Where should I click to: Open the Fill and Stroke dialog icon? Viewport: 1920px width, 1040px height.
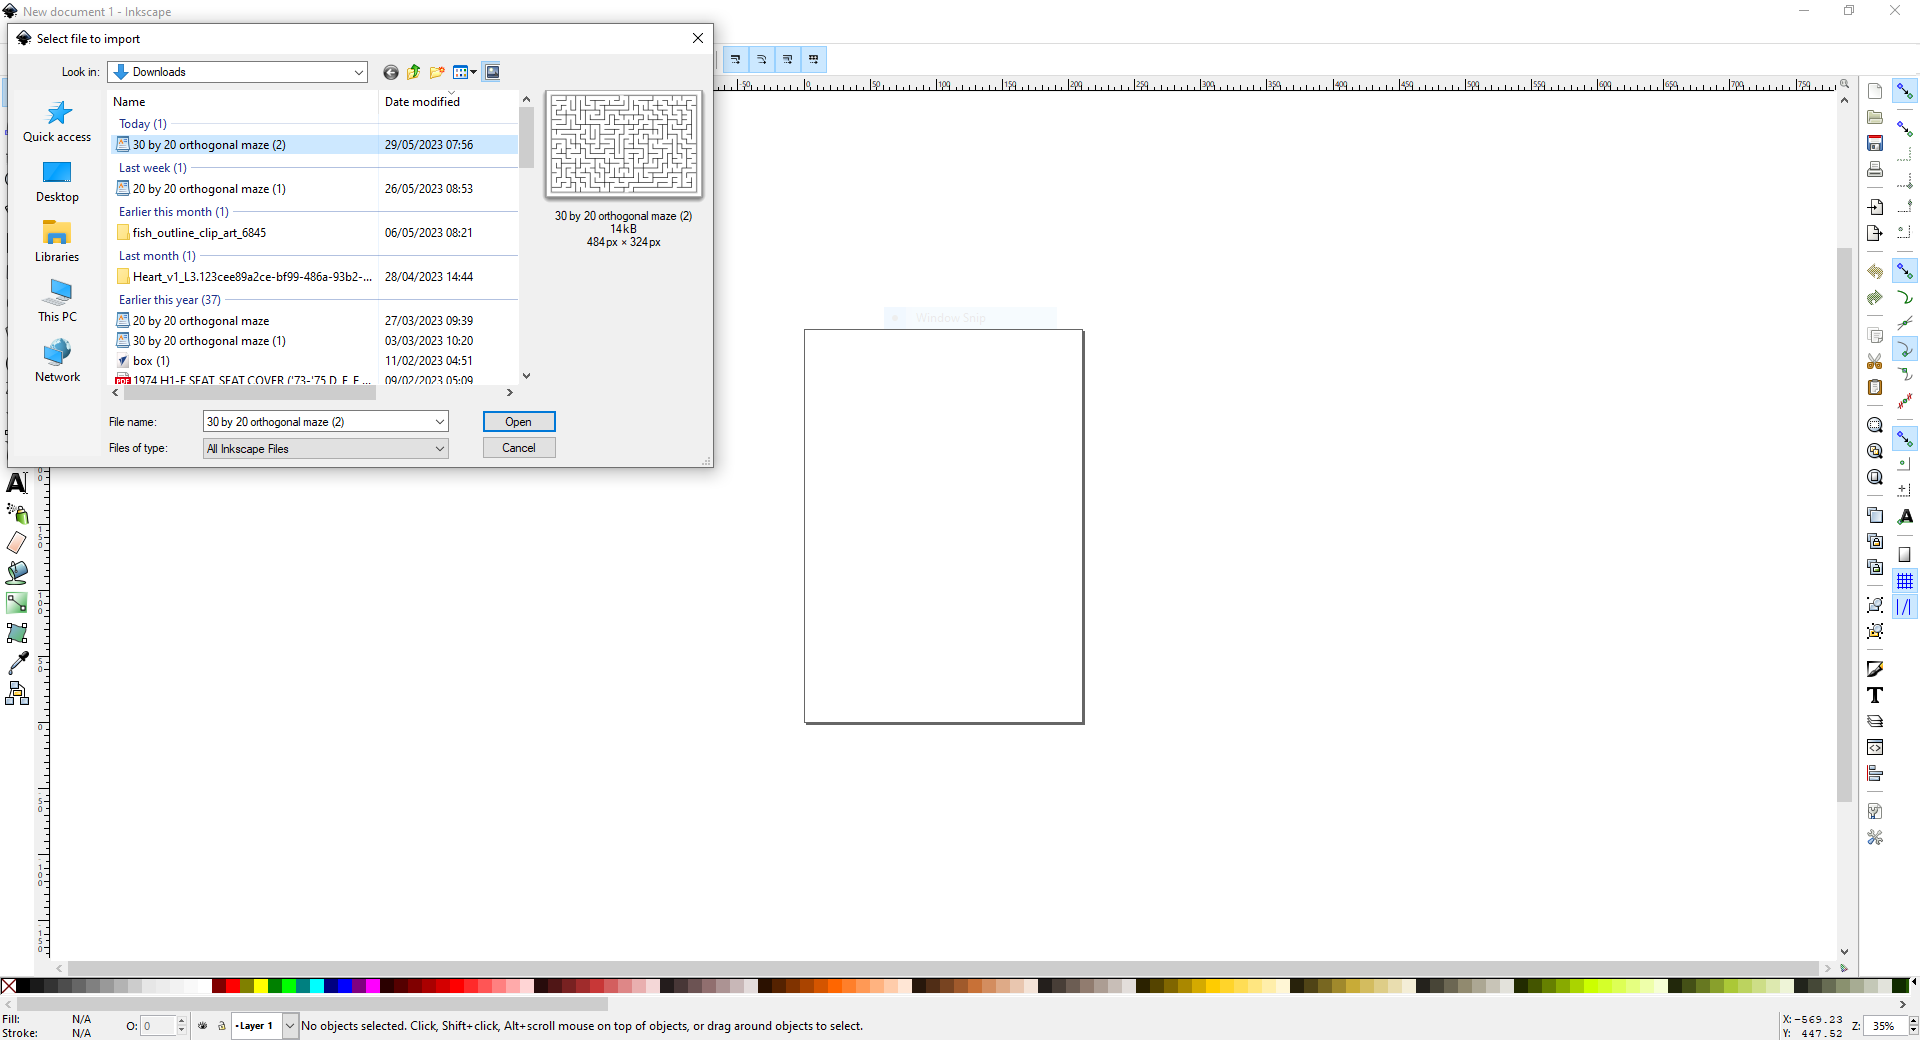tap(1875, 669)
